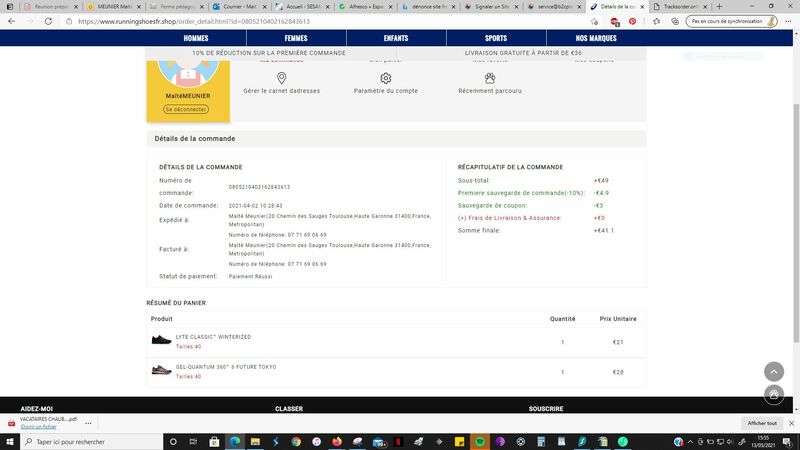
Task: Launch Firefox from taskbar
Action: coord(337,442)
